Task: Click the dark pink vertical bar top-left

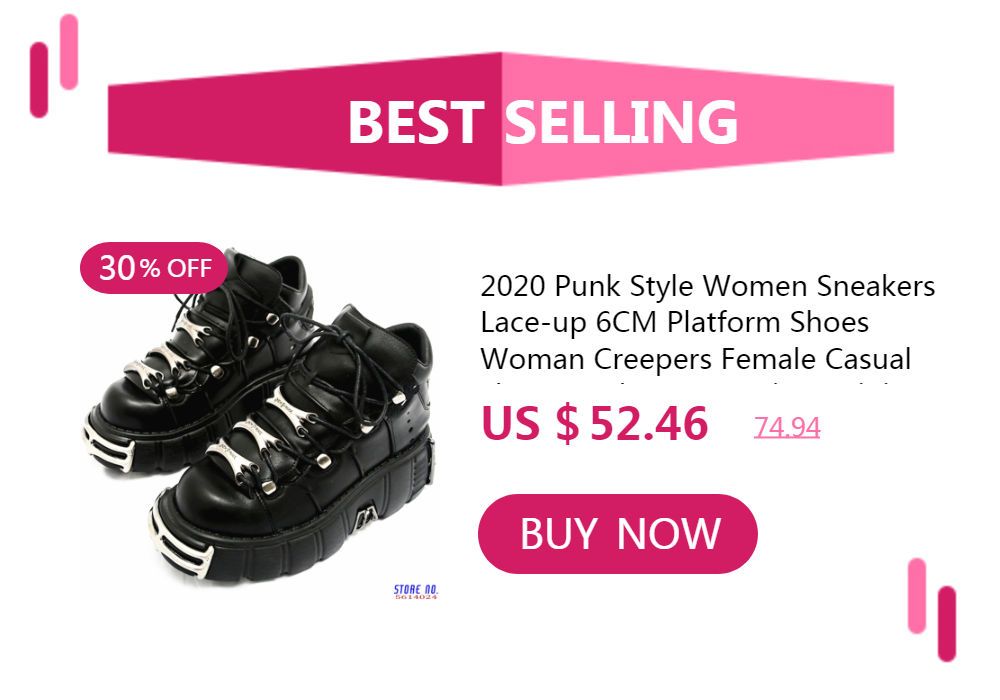Action: point(39,80)
